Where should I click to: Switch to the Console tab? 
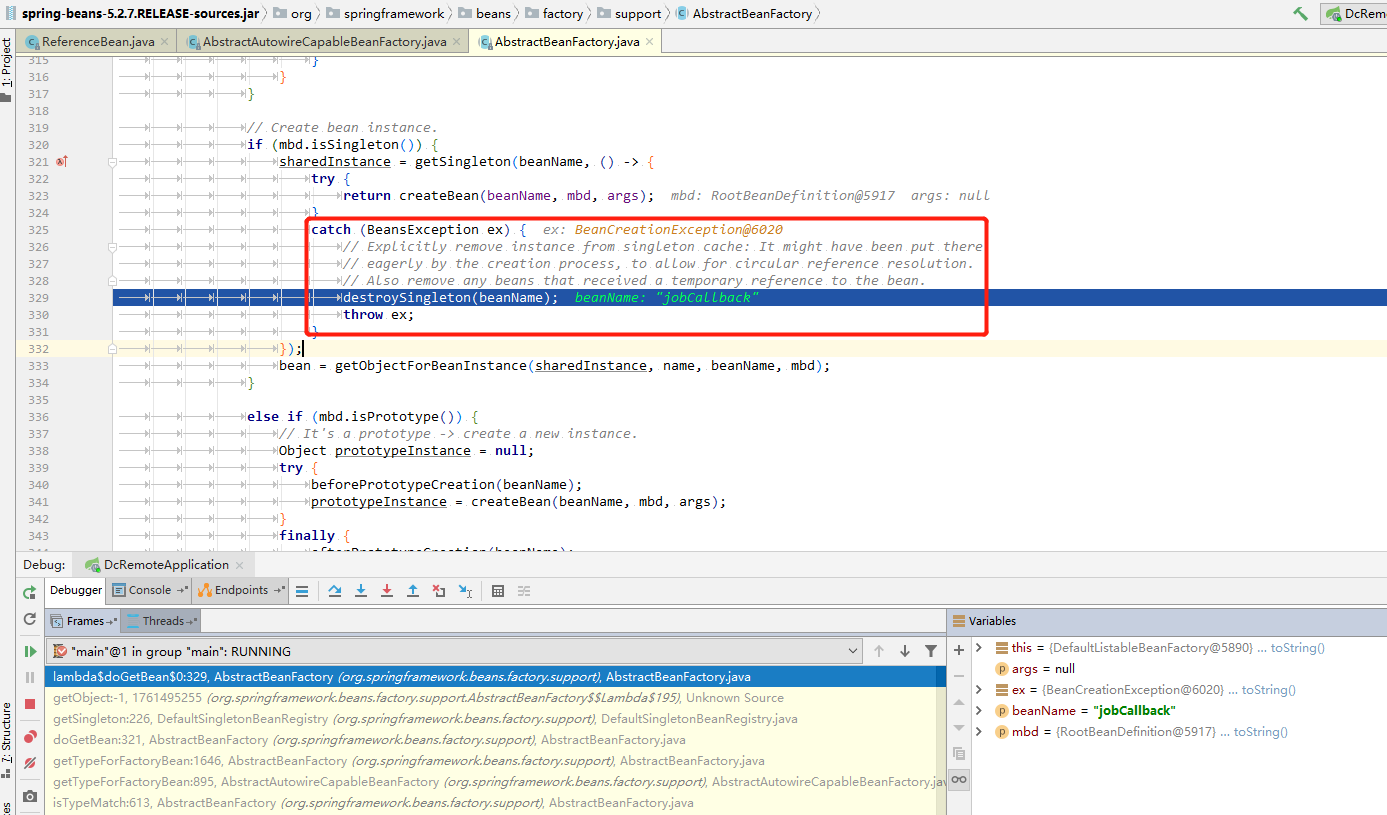click(150, 590)
